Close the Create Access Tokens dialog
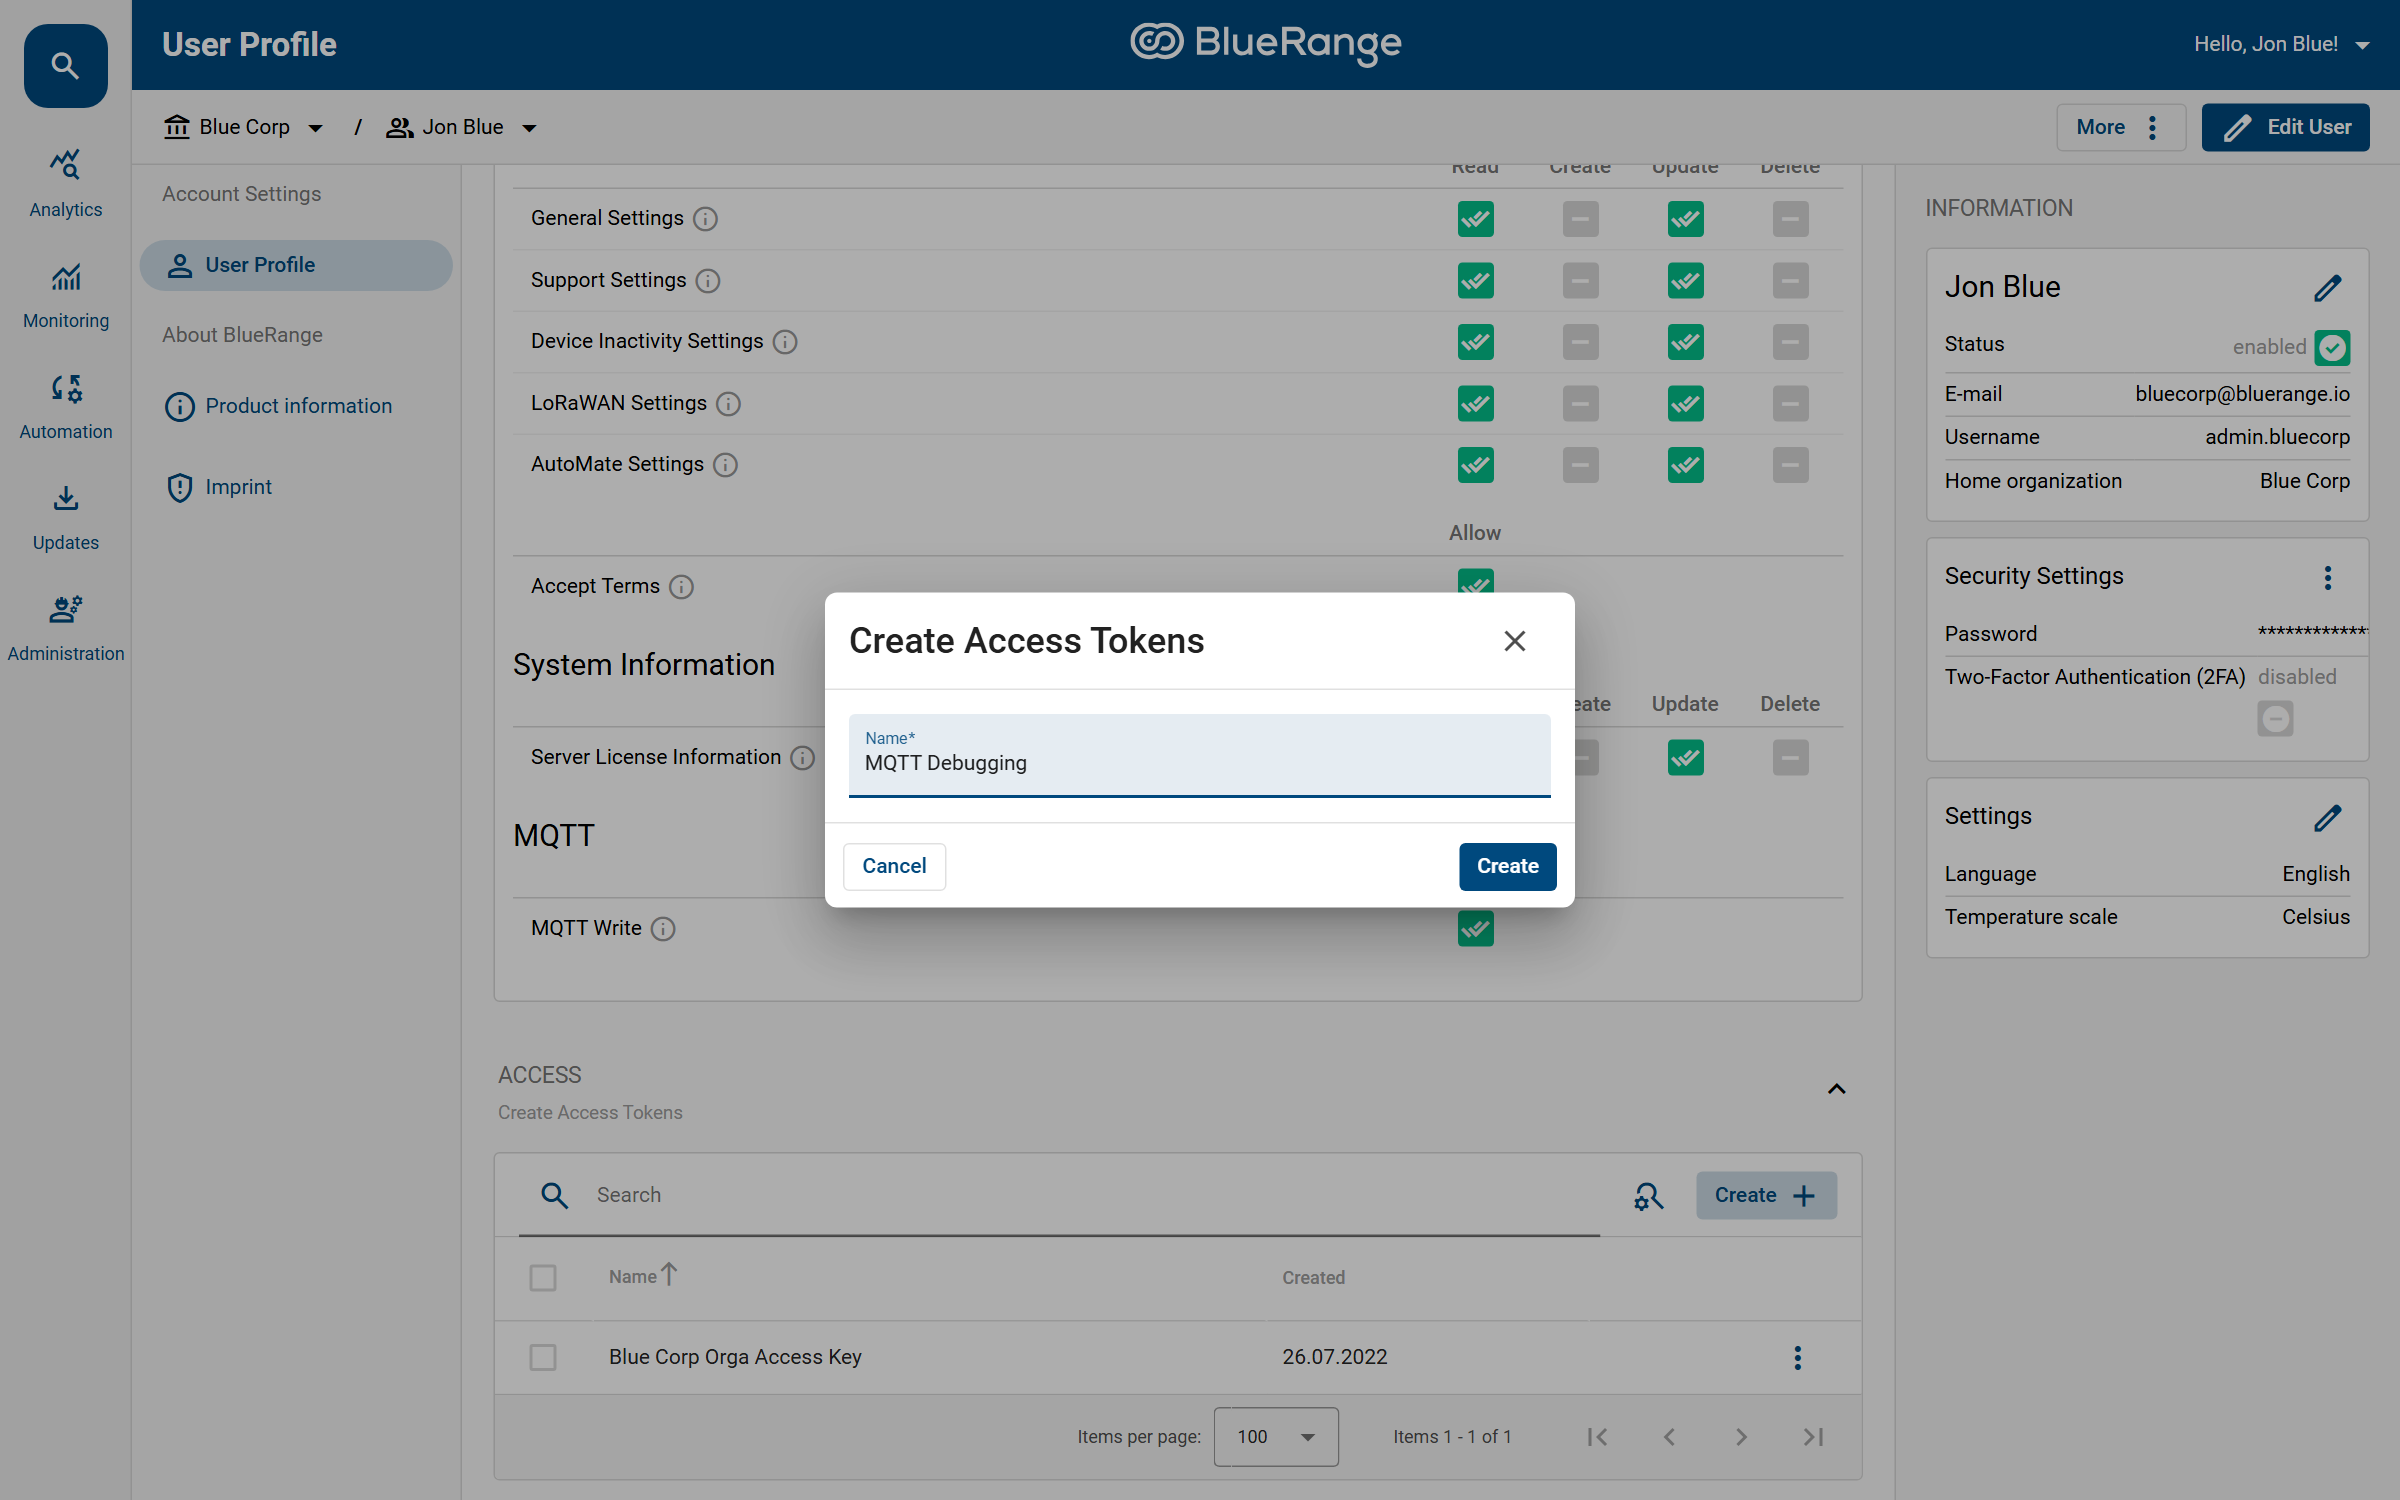This screenshot has height=1500, width=2400. point(1515,641)
